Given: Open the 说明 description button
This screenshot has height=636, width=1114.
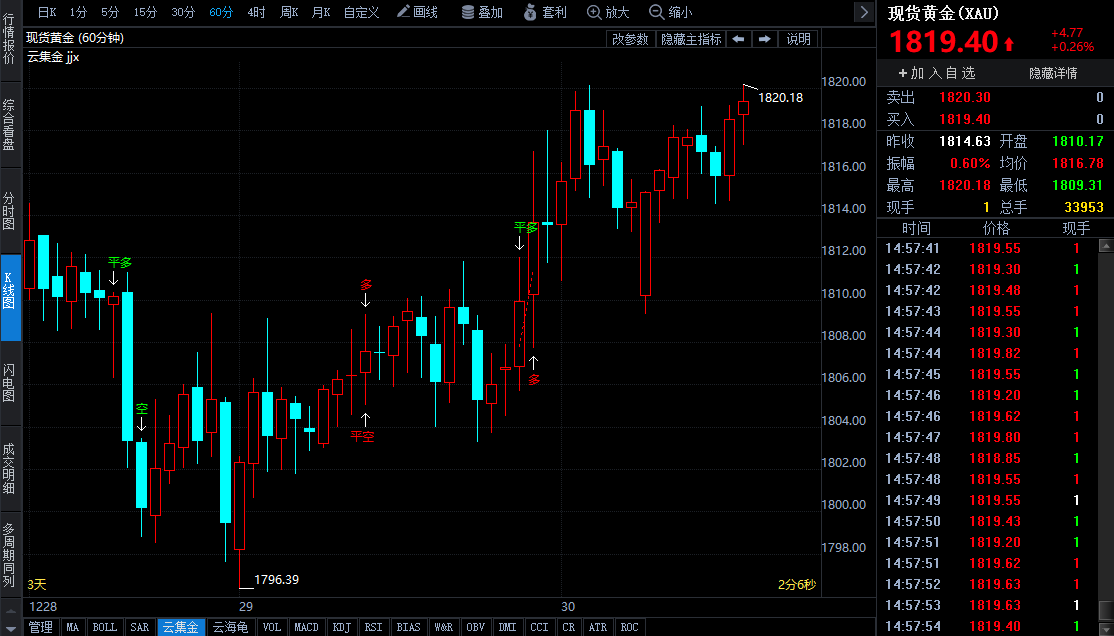Looking at the screenshot, I should tap(799, 39).
